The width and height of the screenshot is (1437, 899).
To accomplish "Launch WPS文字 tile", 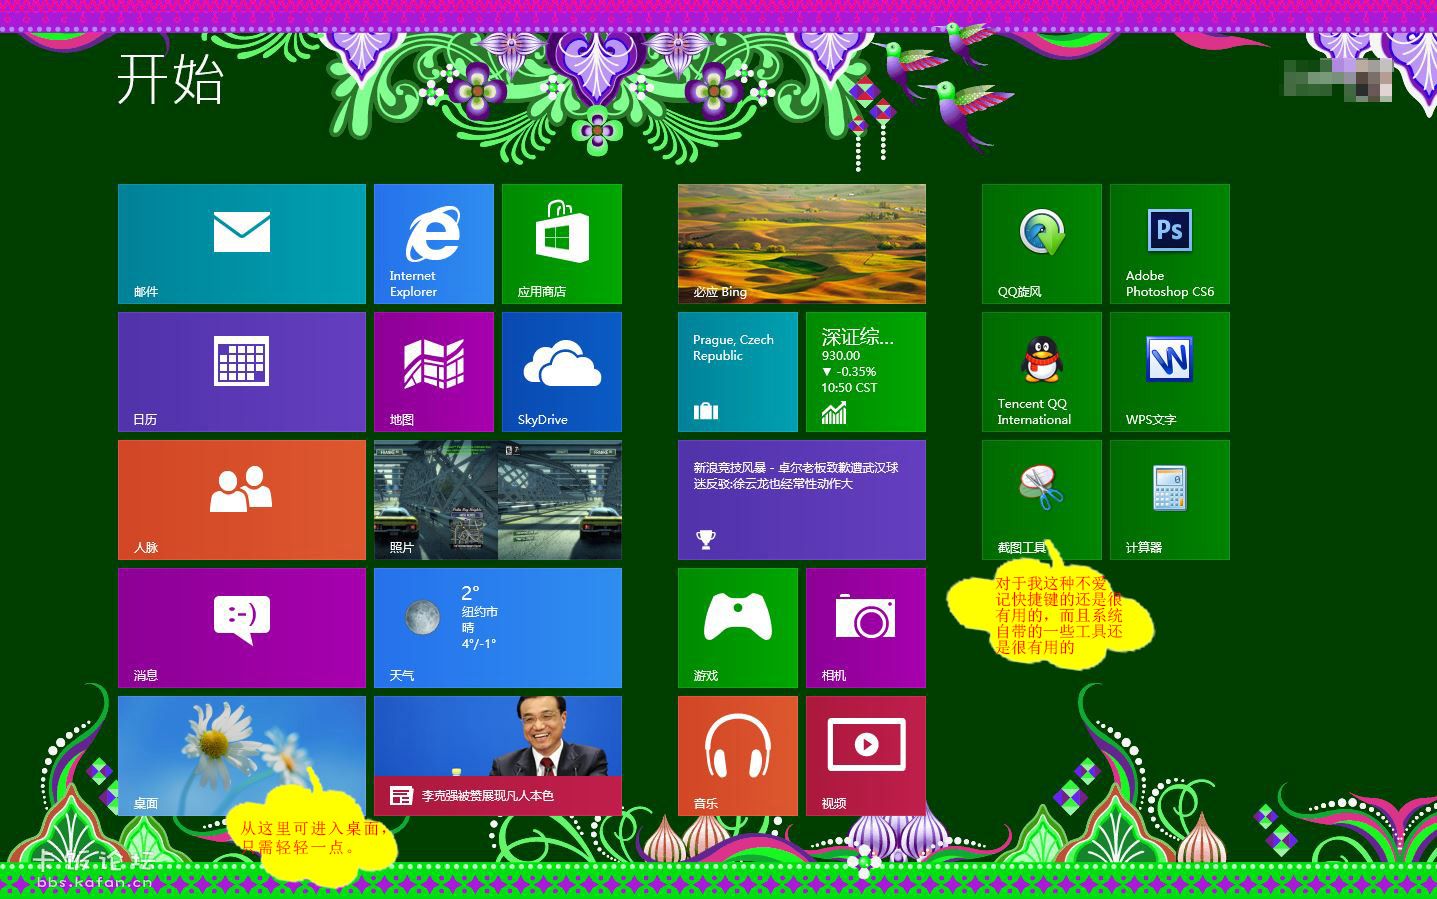I will click(1170, 372).
